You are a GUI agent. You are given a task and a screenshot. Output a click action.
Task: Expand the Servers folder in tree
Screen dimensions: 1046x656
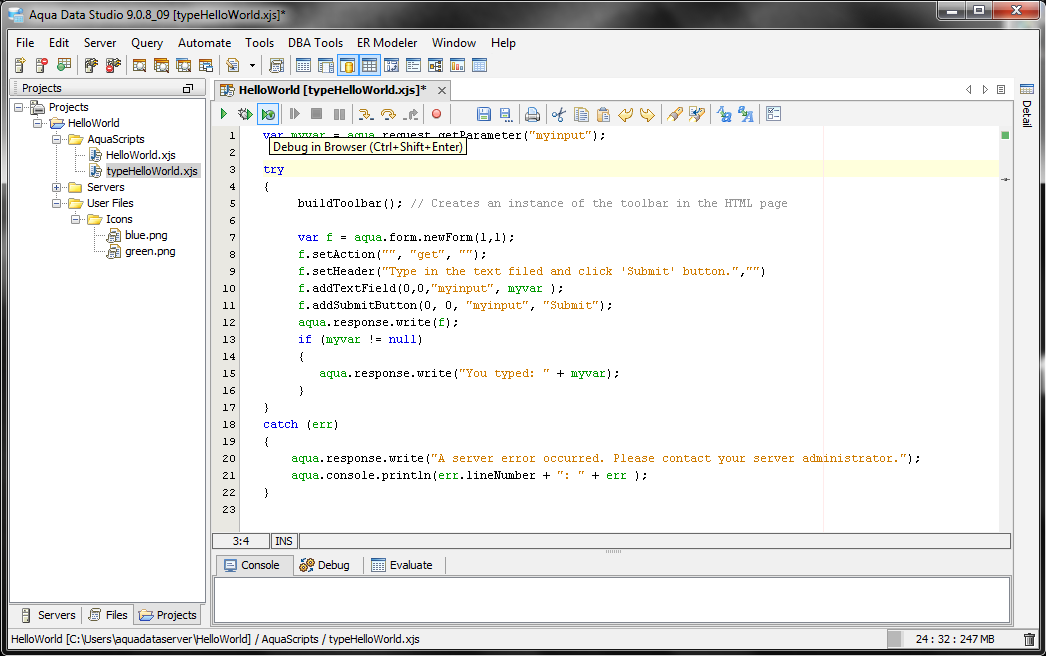pyautogui.click(x=57, y=187)
